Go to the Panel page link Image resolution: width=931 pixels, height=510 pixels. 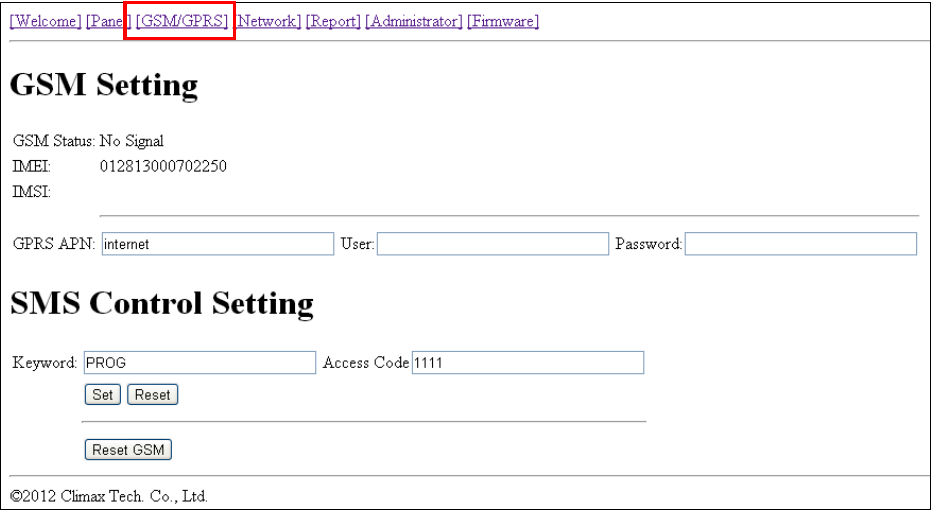(x=109, y=21)
